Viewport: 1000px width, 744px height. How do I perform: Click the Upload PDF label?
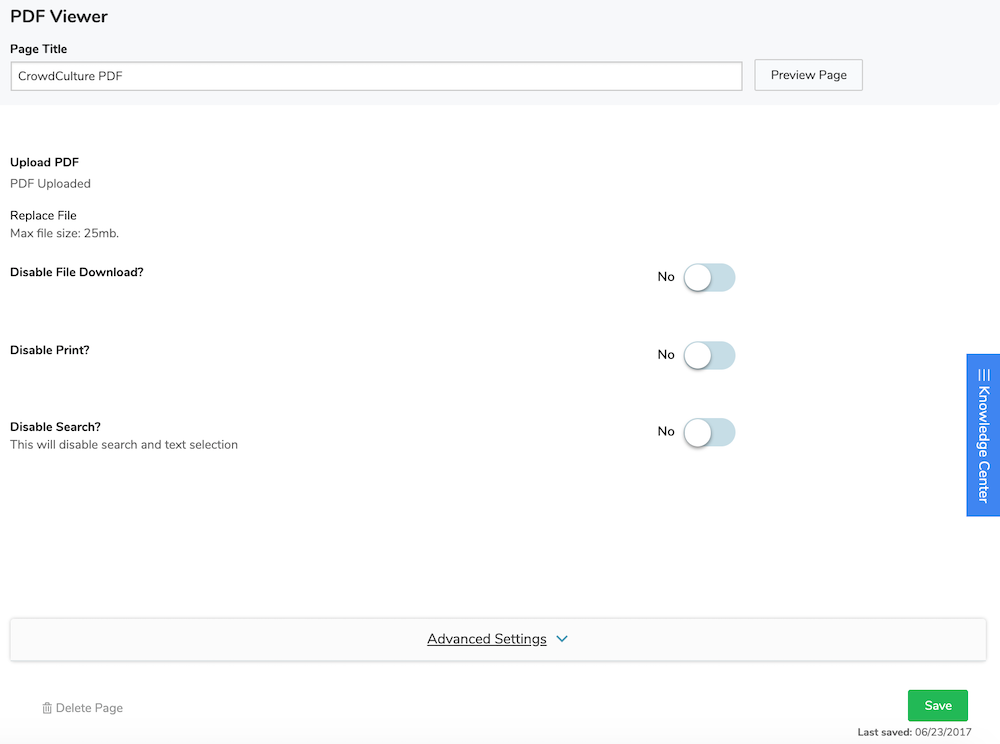(x=45, y=163)
